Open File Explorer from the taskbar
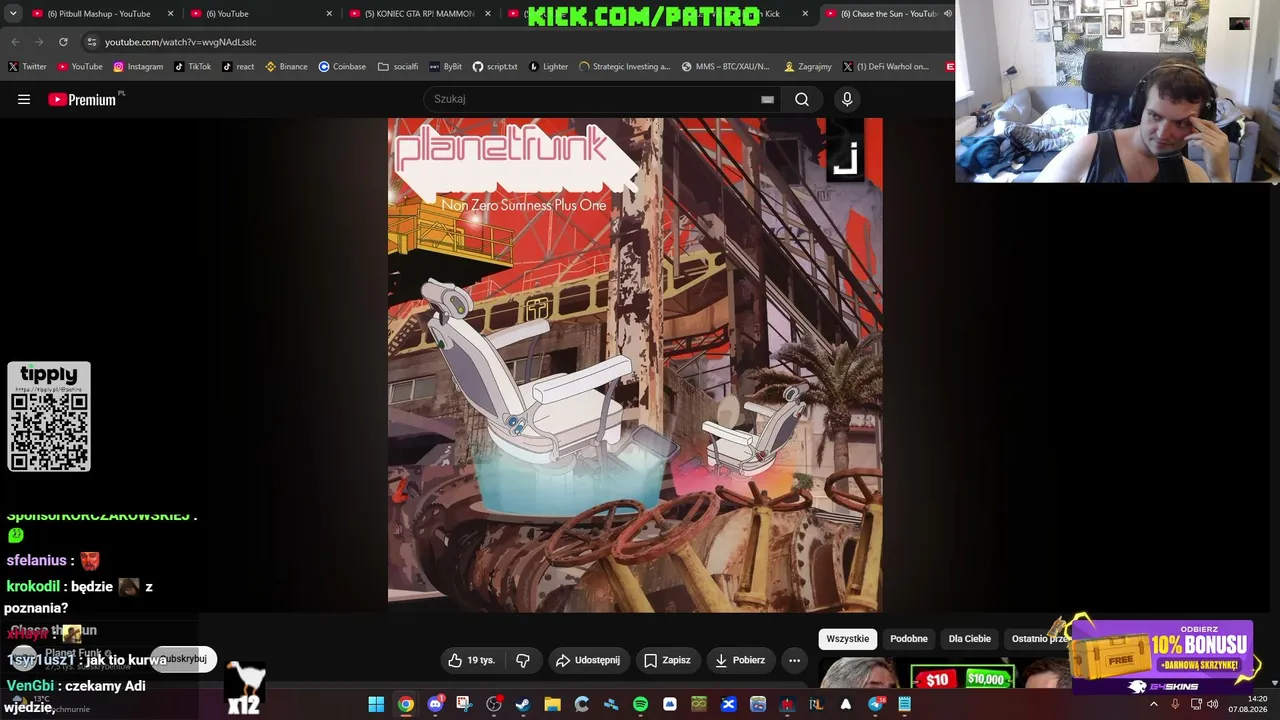The height and width of the screenshot is (720, 1280). pyautogui.click(x=552, y=704)
